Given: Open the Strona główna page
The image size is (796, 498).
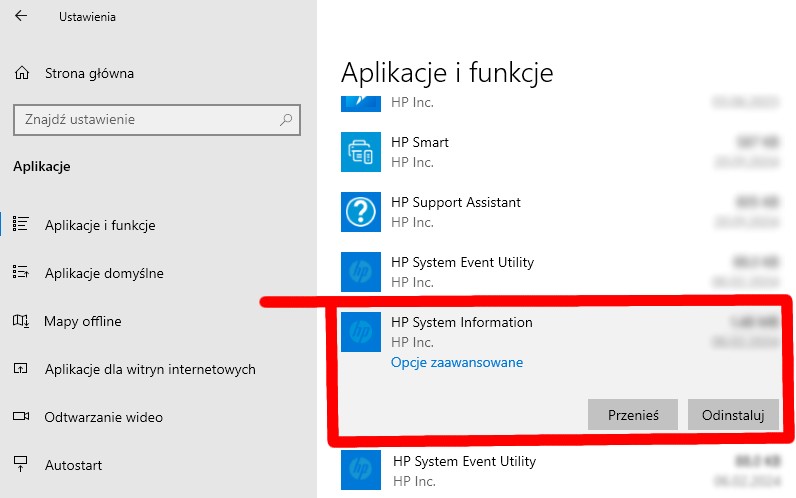Looking at the screenshot, I should tap(89, 74).
